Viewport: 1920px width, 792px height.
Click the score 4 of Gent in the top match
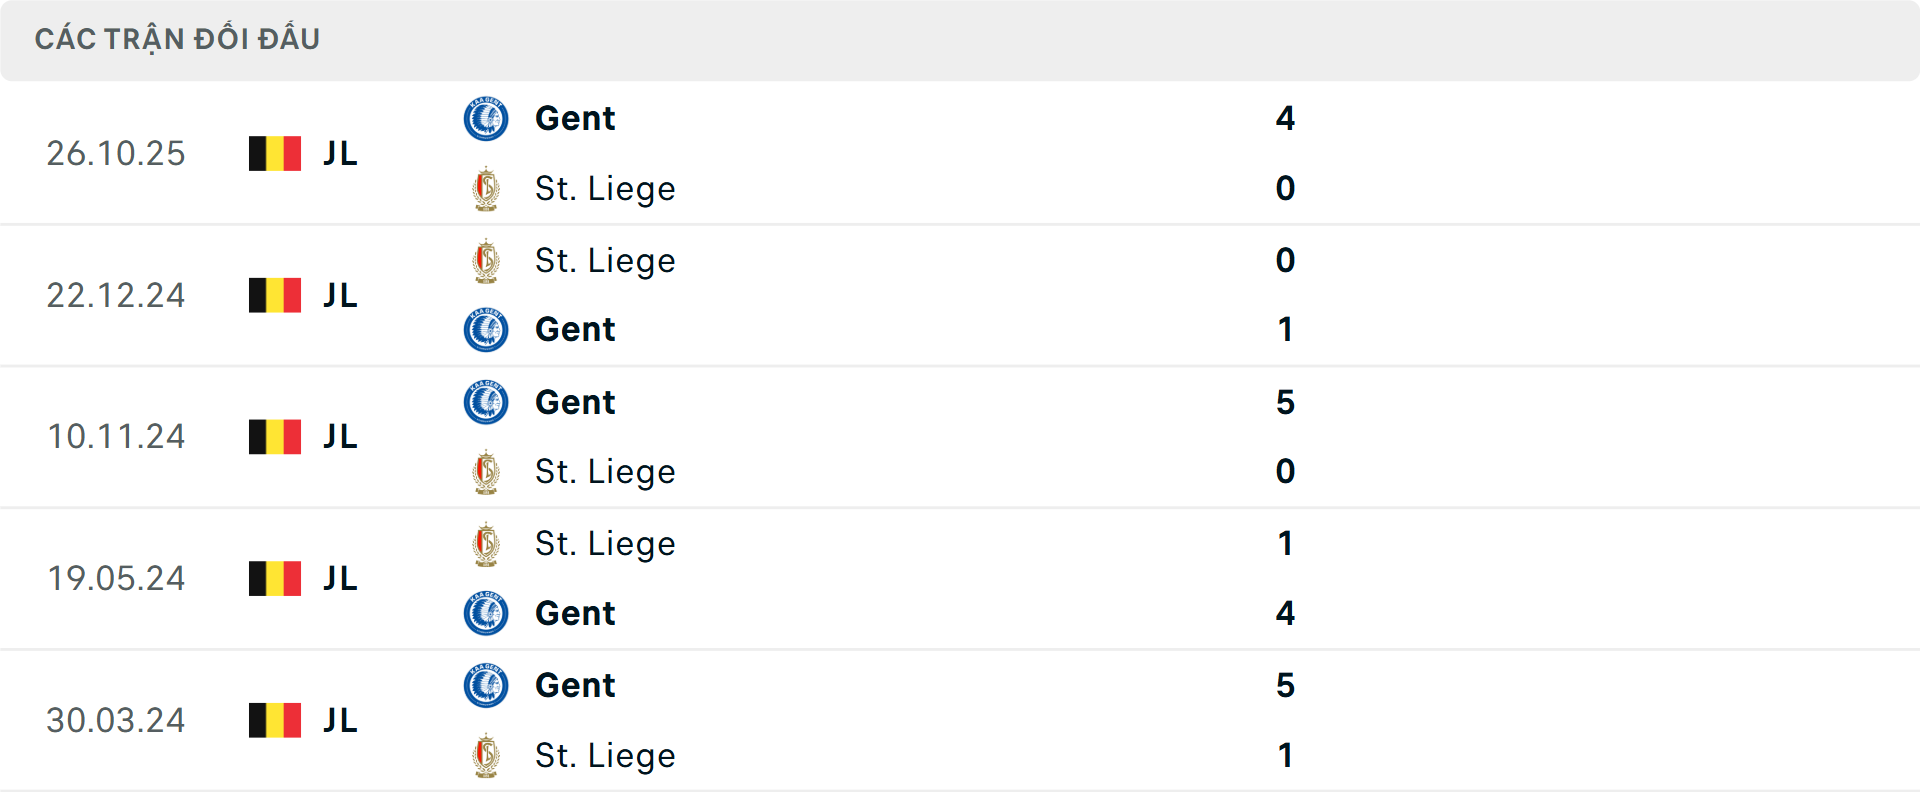[x=1286, y=118]
